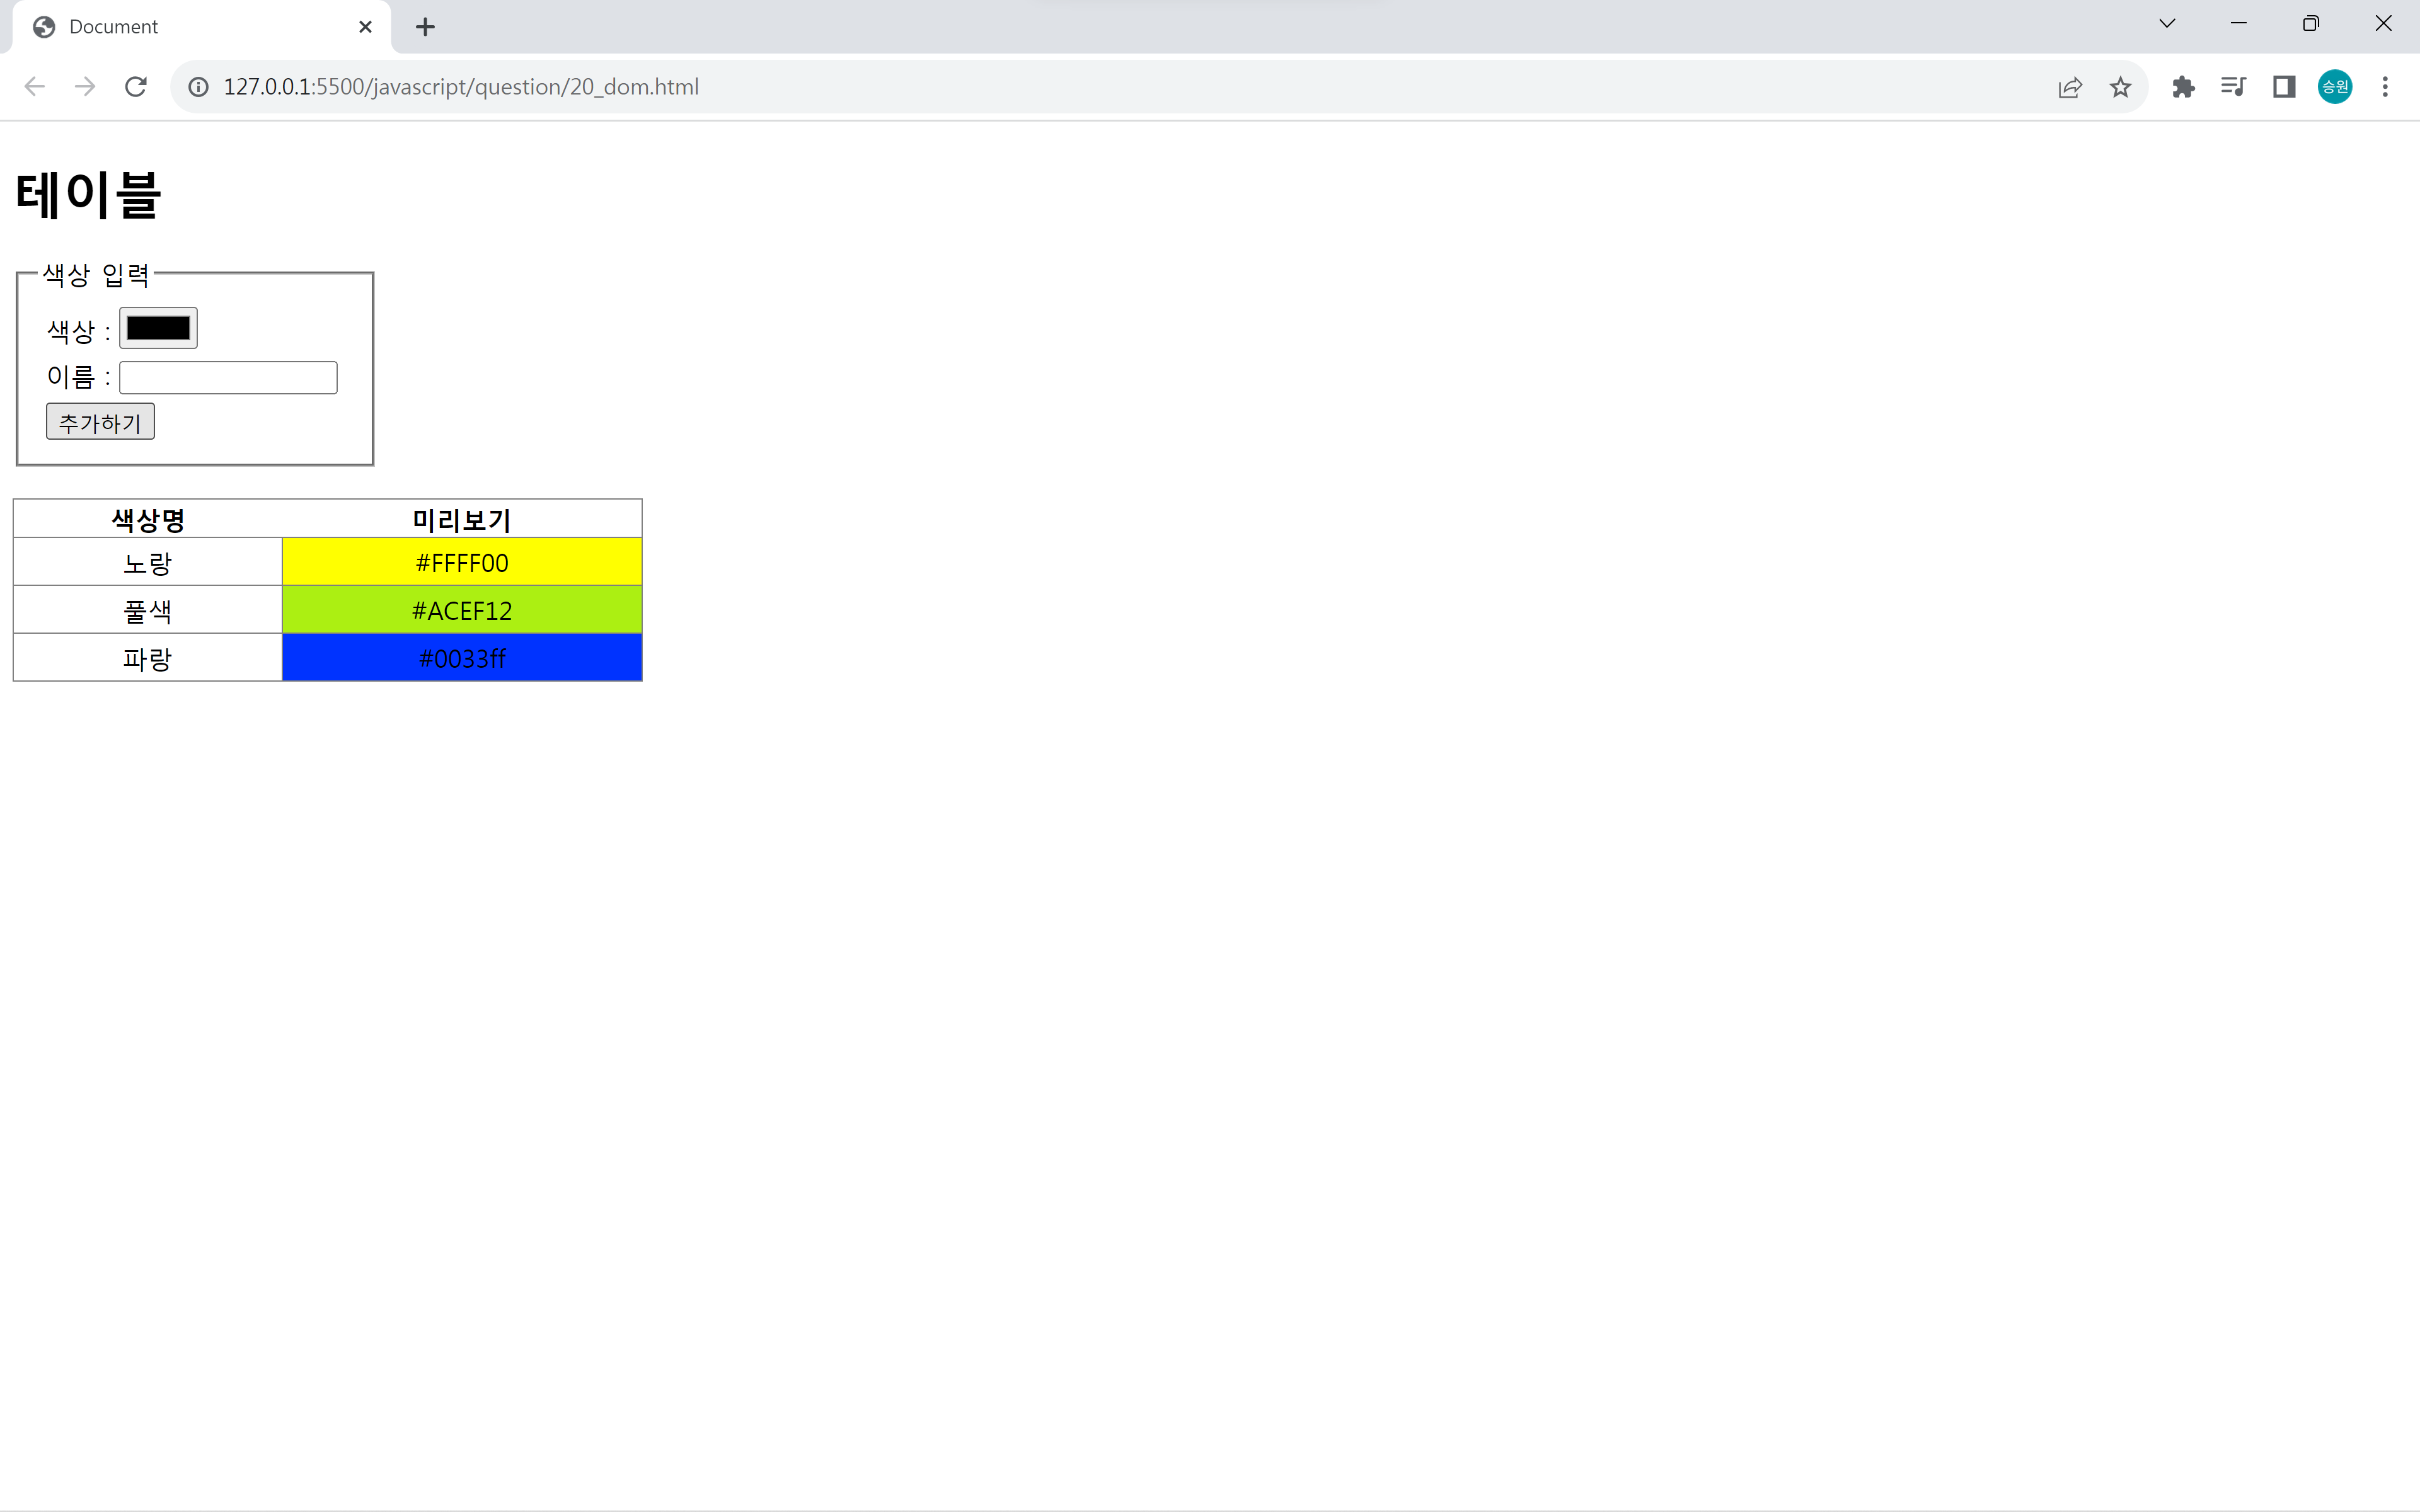The height and width of the screenshot is (1512, 2420).
Task: Share this page icon
Action: [2070, 87]
